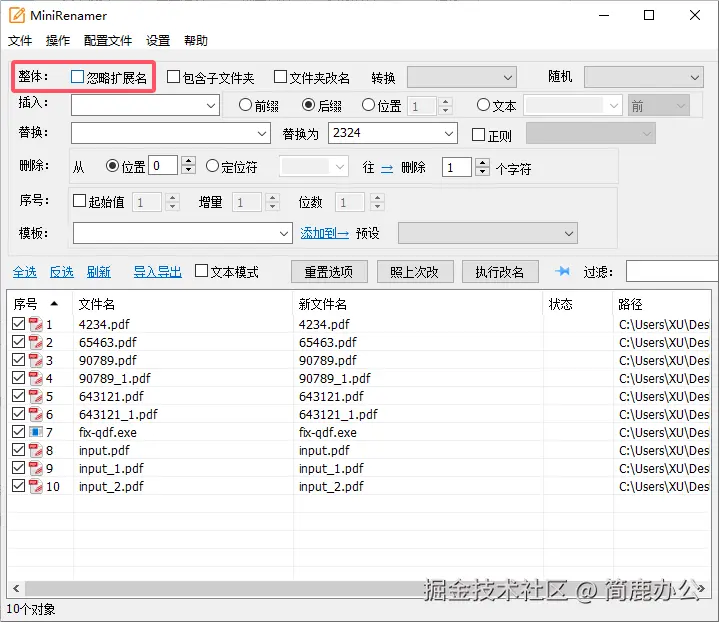Click the 照上次改 button

coord(415,272)
